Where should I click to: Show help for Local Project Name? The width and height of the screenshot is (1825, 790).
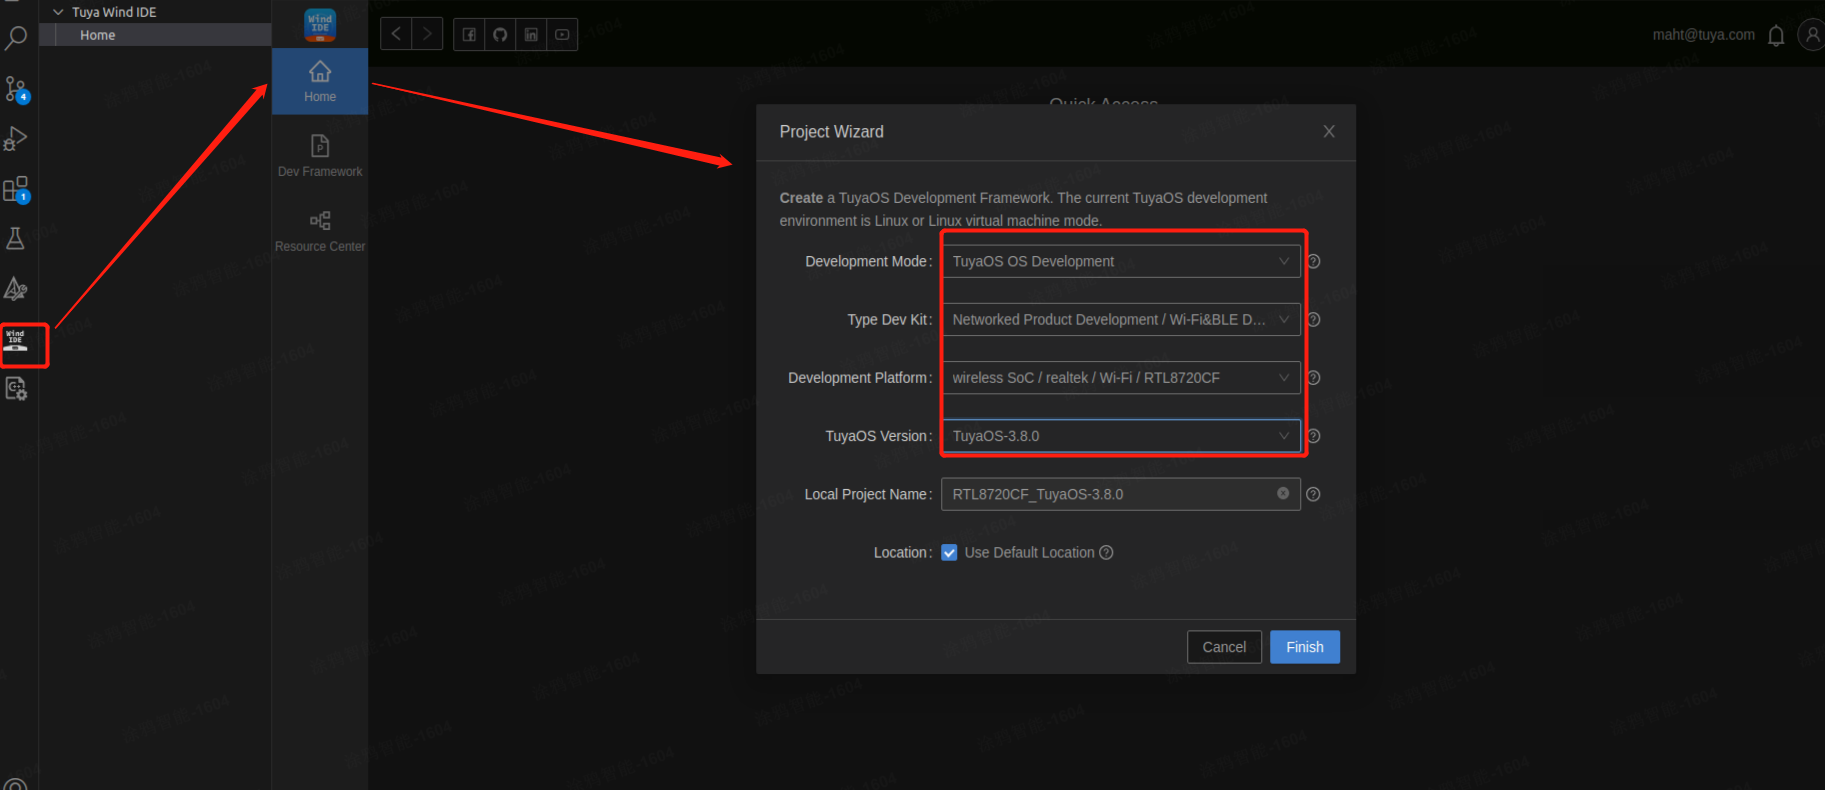click(1314, 494)
